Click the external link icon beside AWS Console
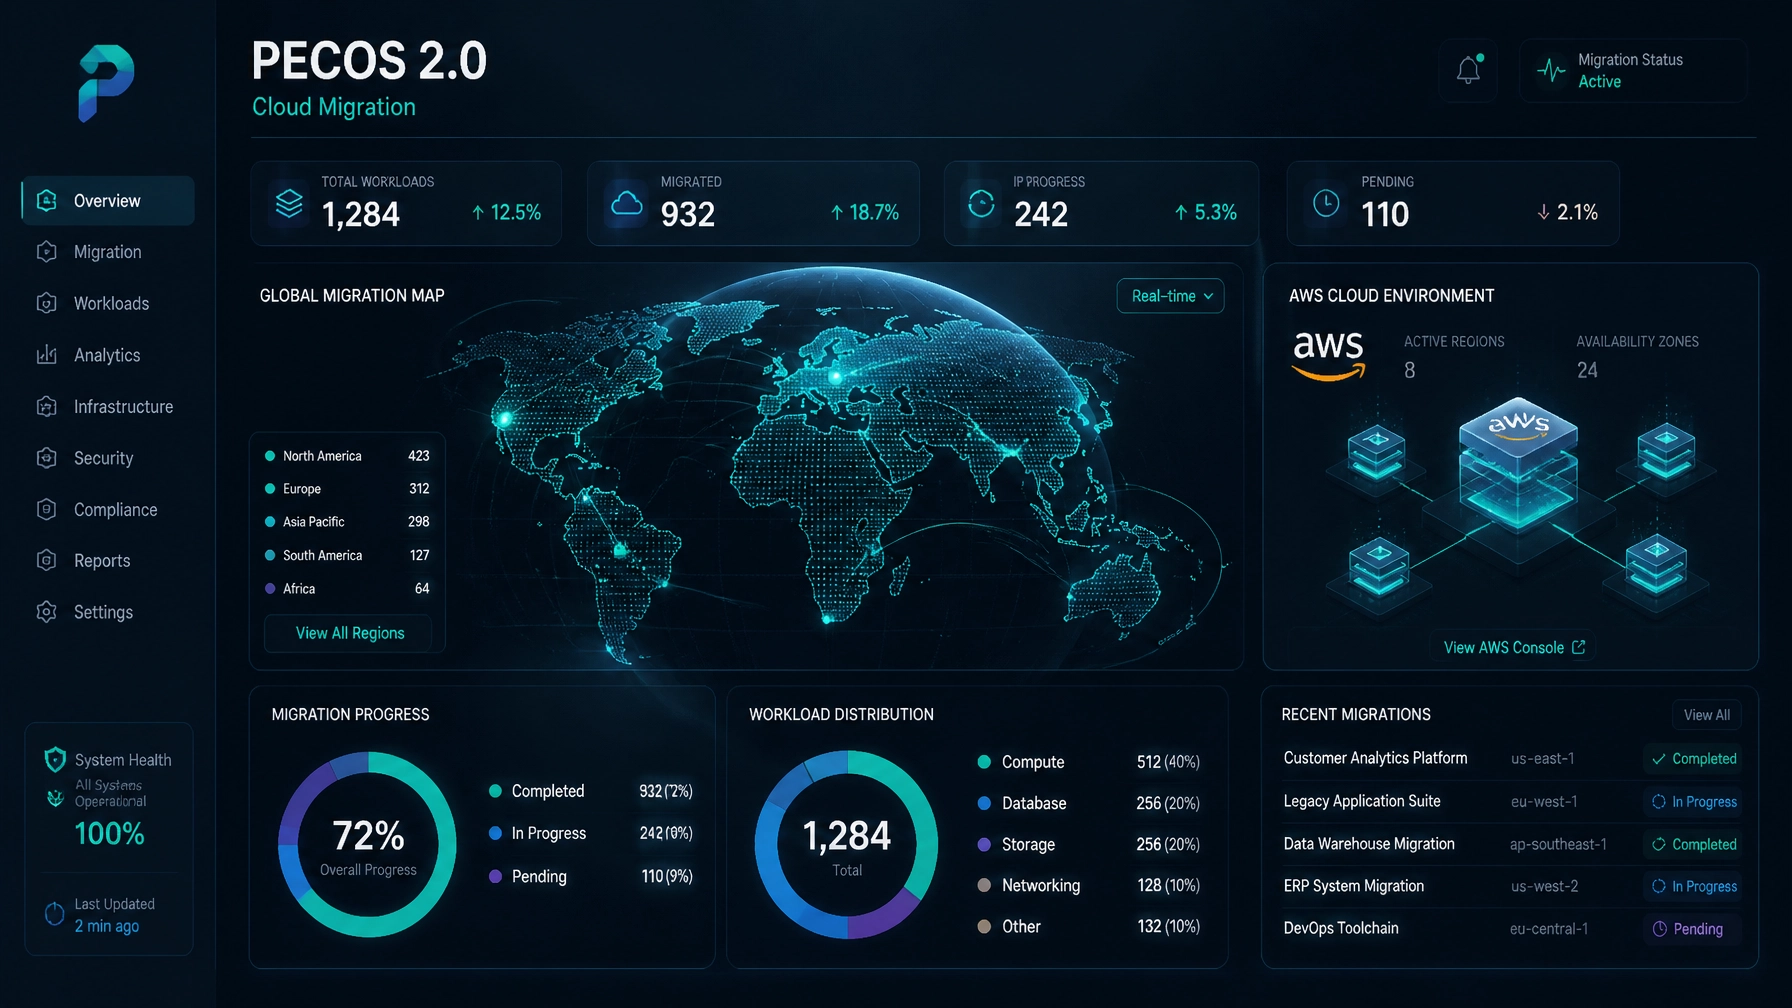The width and height of the screenshot is (1792, 1008). 1579,647
